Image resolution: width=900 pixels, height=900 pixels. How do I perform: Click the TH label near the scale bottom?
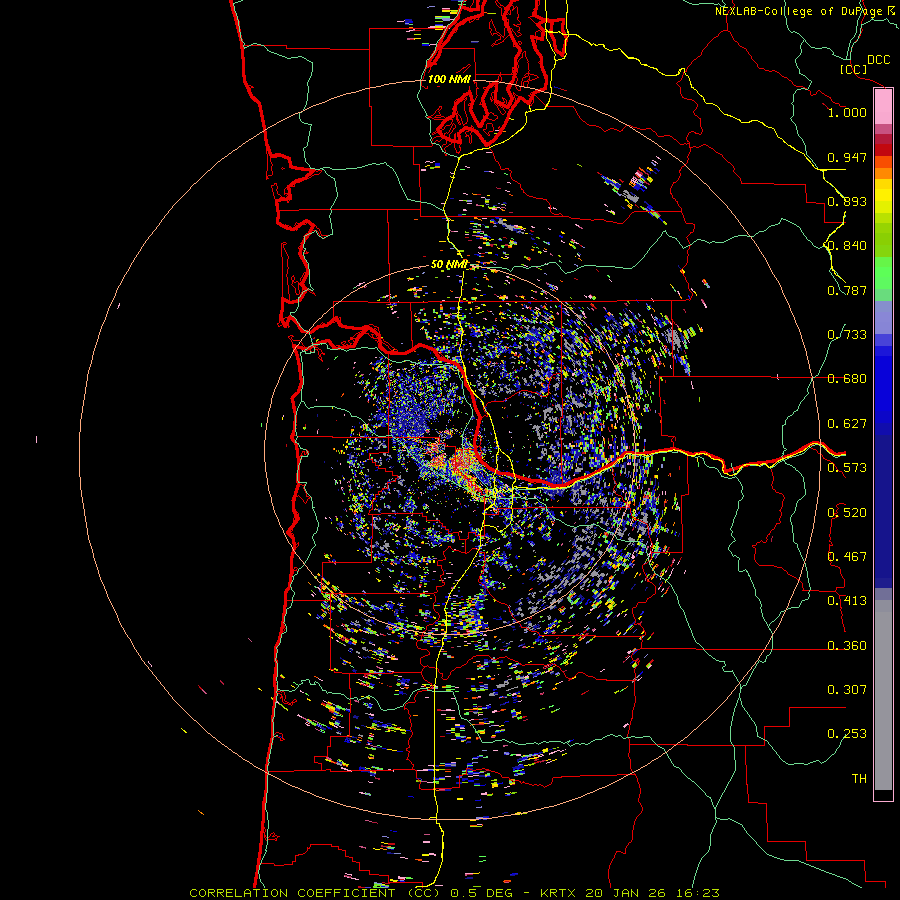pos(859,779)
